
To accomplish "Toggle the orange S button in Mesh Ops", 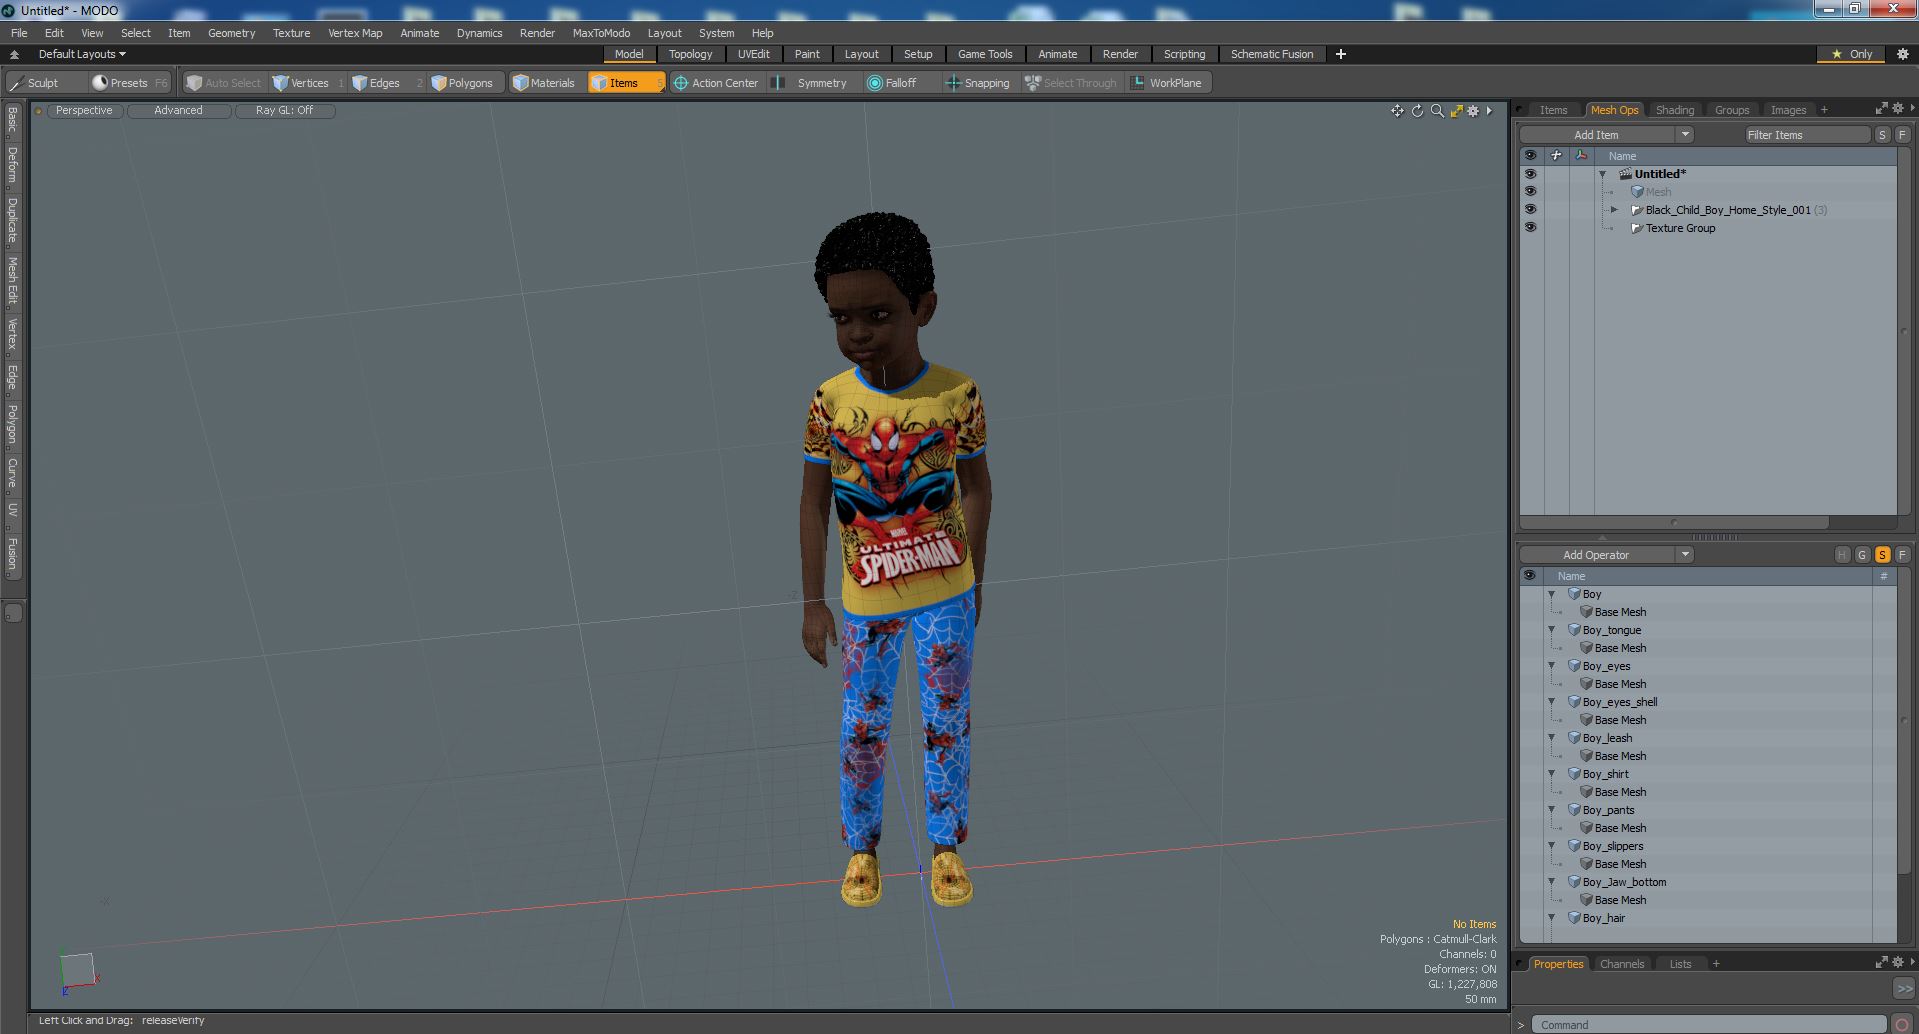I will click(x=1882, y=555).
